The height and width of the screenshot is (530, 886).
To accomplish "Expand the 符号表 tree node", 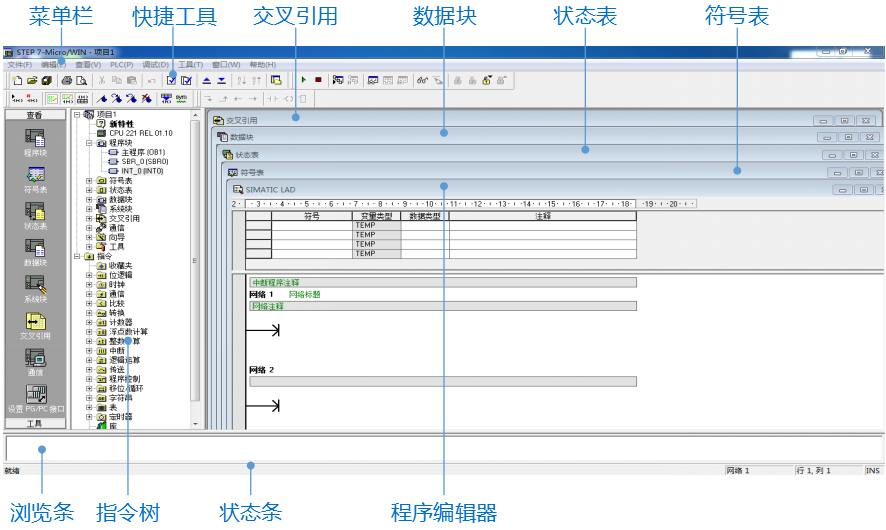I will click(89, 181).
